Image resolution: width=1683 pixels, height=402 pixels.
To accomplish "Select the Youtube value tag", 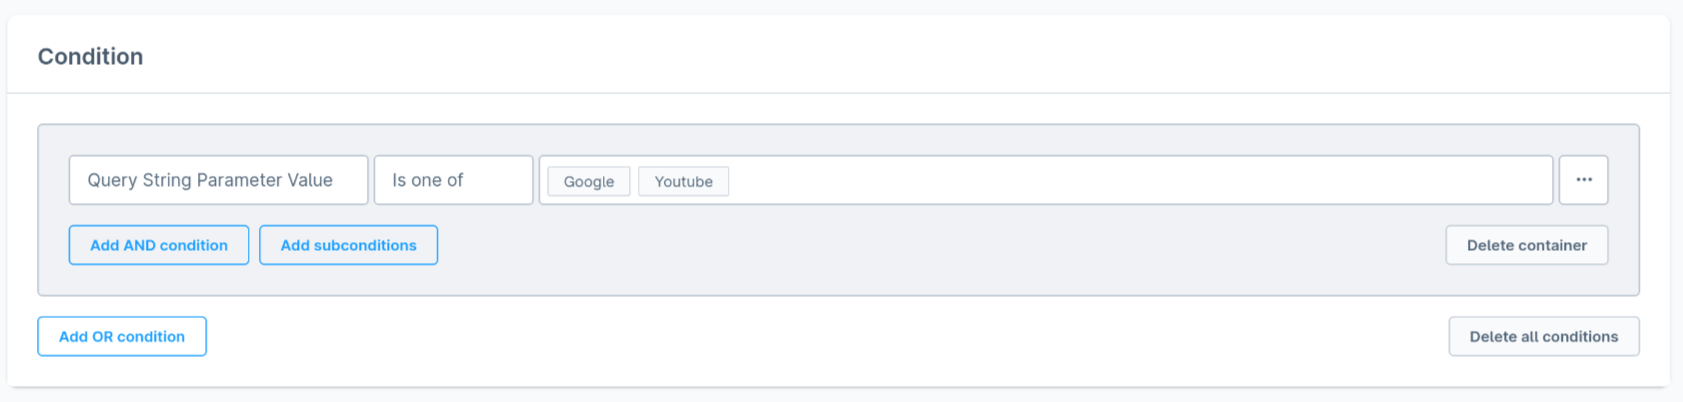I will [x=684, y=181].
